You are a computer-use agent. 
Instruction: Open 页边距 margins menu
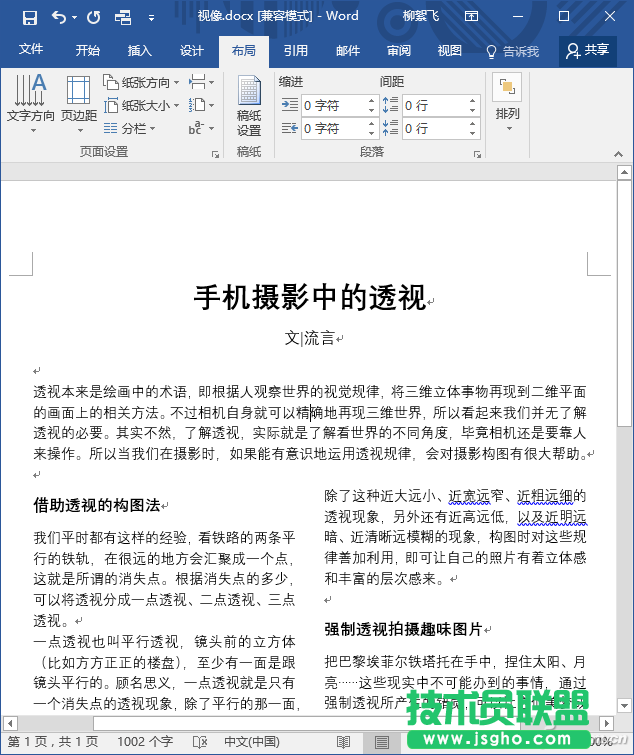[x=79, y=104]
